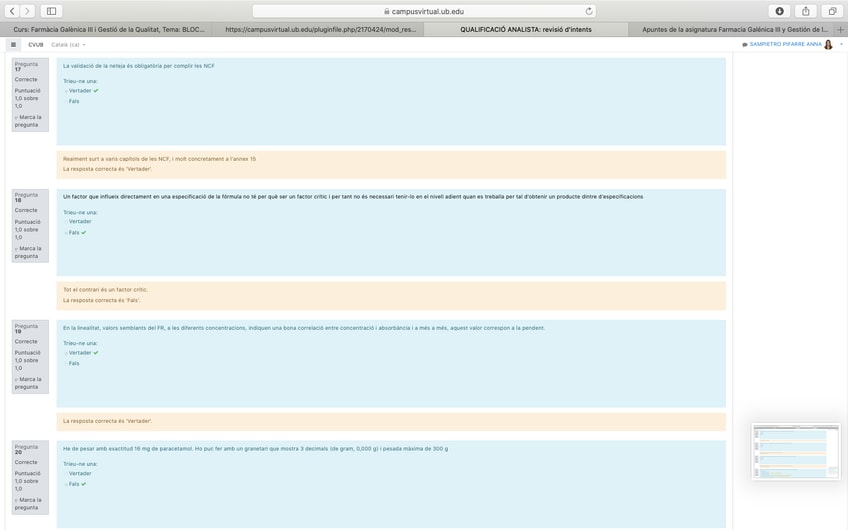The height and width of the screenshot is (530, 848).
Task: Open the Safari share icon
Action: pyautogui.click(x=806, y=11)
